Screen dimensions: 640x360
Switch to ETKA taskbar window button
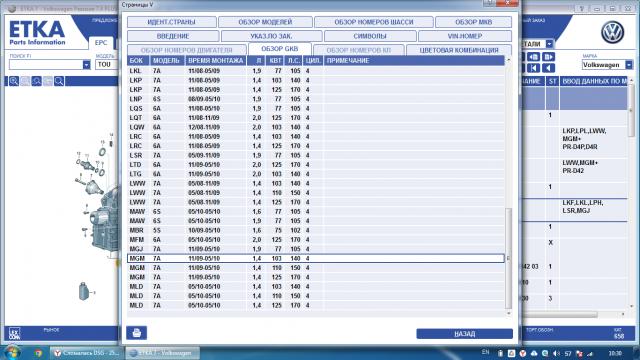(x=162, y=353)
